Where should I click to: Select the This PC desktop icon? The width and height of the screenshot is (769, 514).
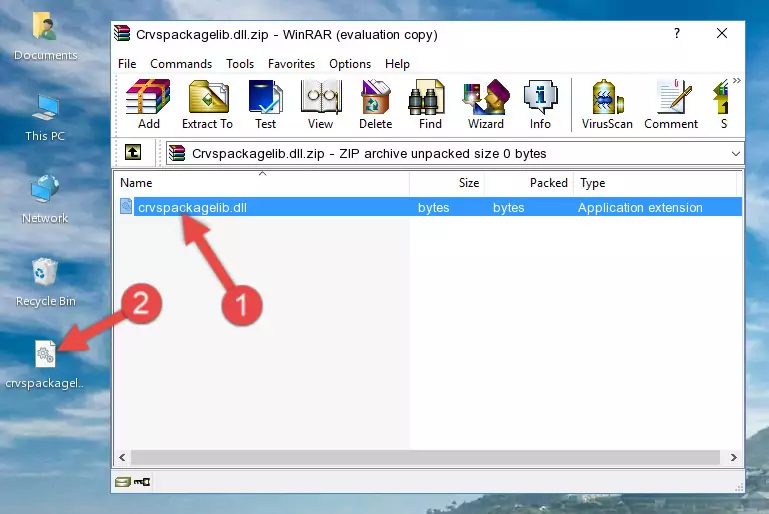tap(45, 118)
